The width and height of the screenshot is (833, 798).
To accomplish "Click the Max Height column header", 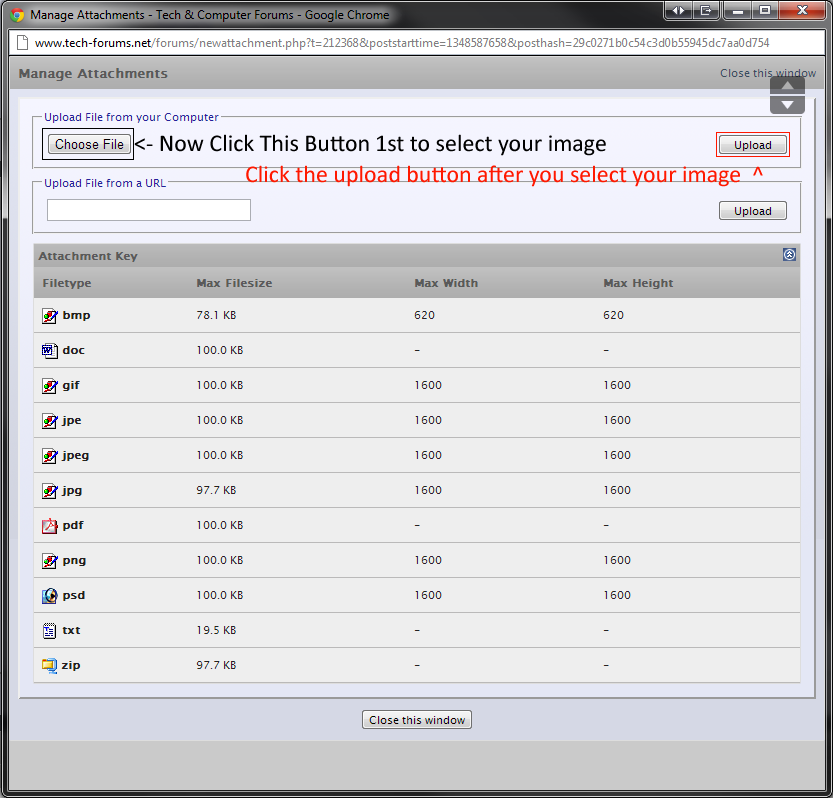I will coord(638,283).
